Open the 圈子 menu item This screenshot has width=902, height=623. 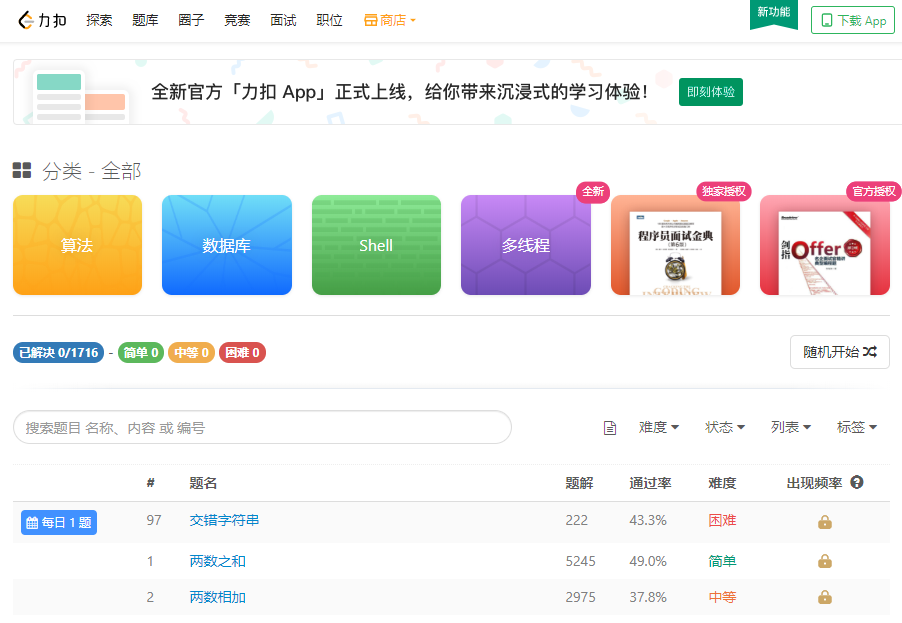[191, 20]
